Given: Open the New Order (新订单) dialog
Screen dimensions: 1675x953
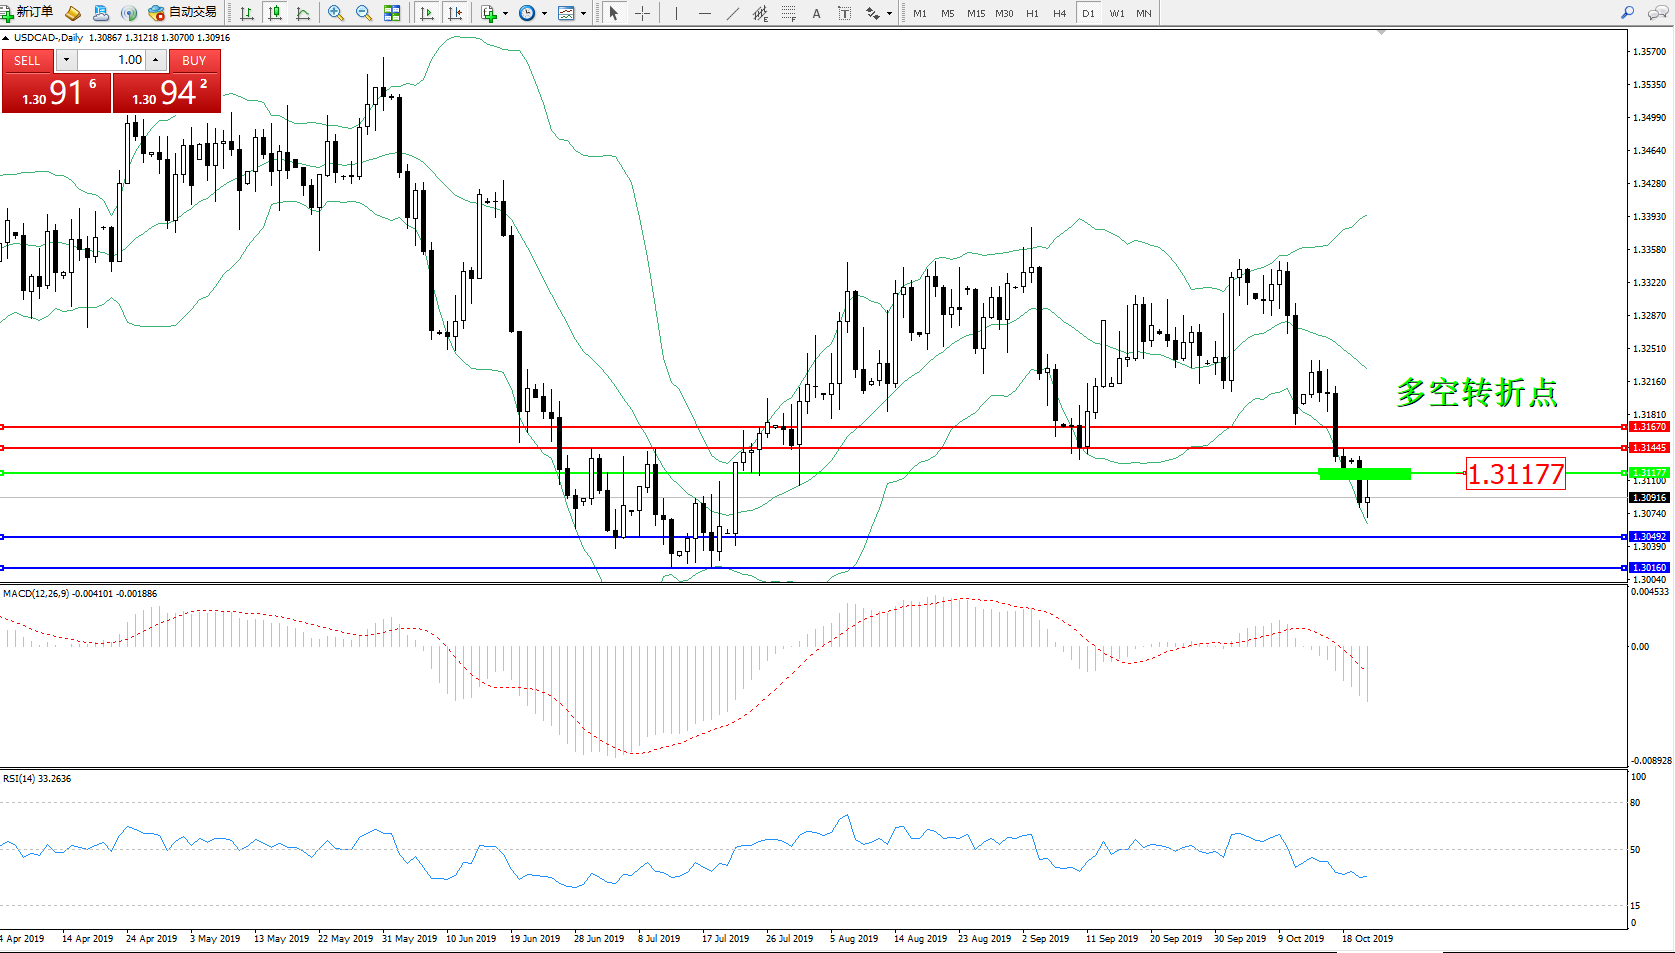Looking at the screenshot, I should [28, 13].
